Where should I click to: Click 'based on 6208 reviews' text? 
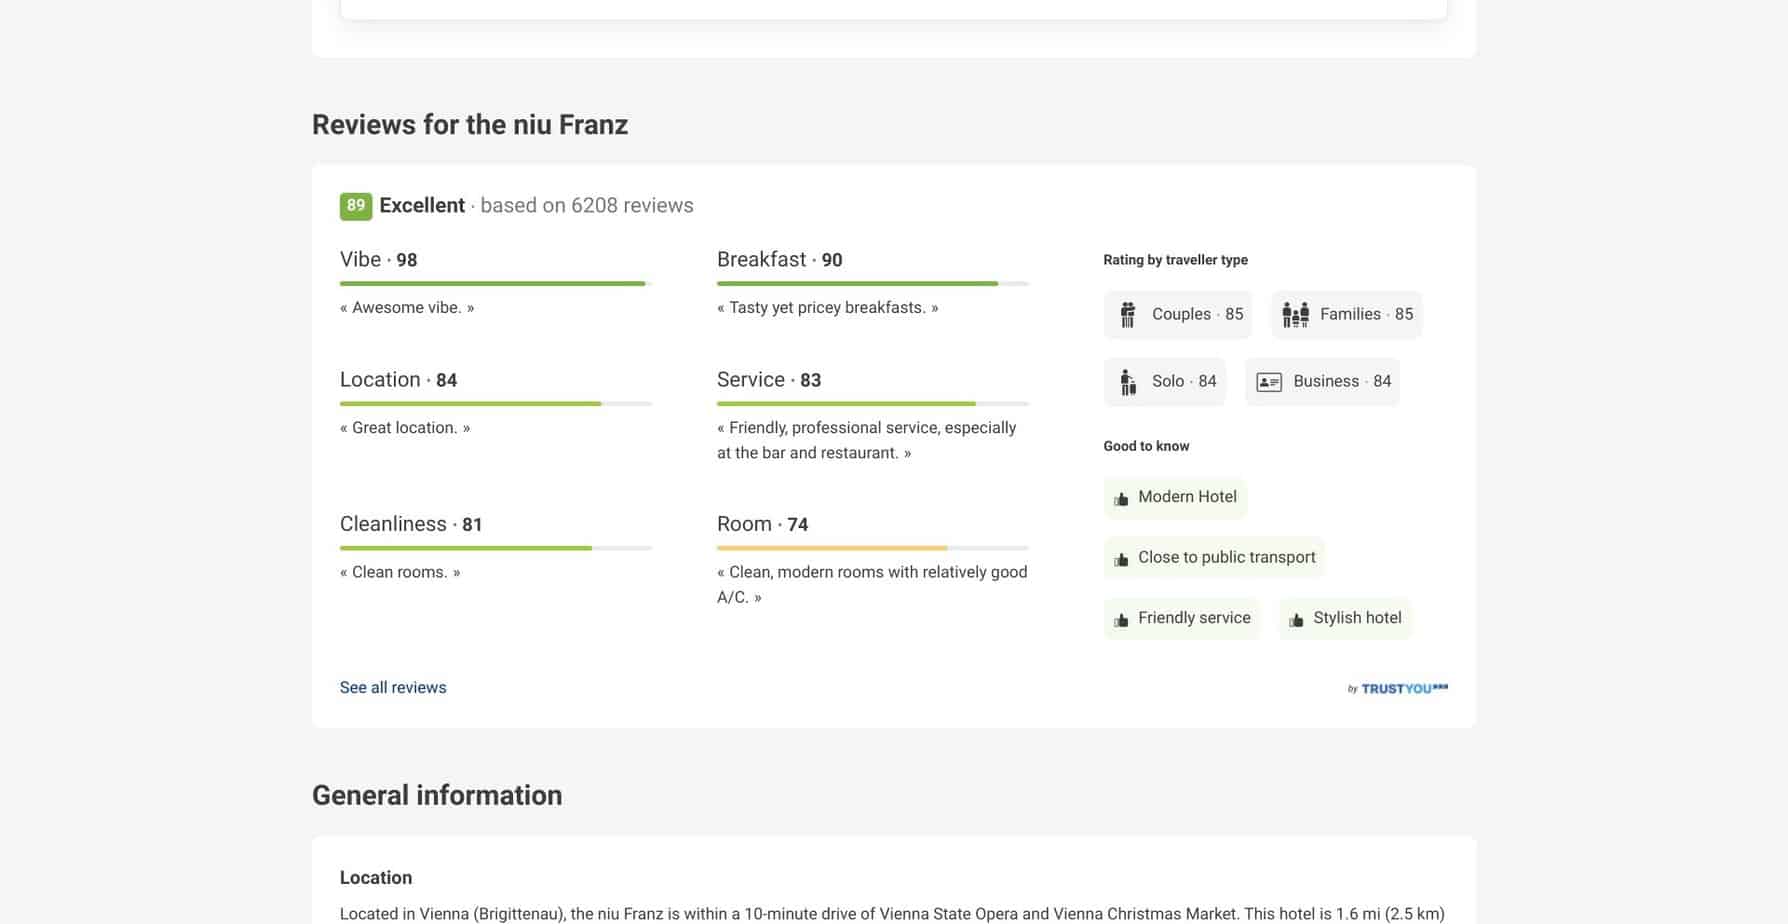tap(587, 206)
